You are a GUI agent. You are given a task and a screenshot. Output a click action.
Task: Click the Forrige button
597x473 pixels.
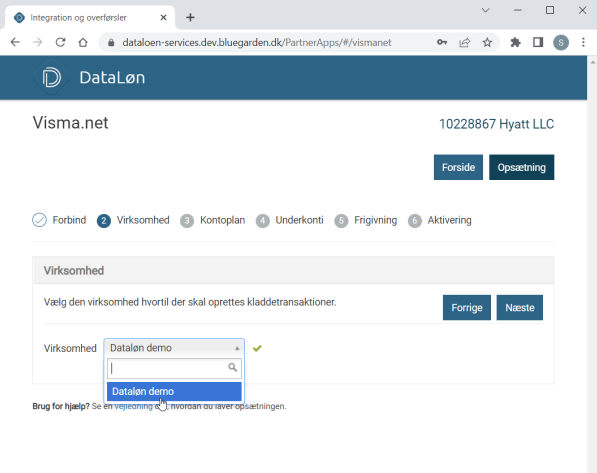coord(467,307)
